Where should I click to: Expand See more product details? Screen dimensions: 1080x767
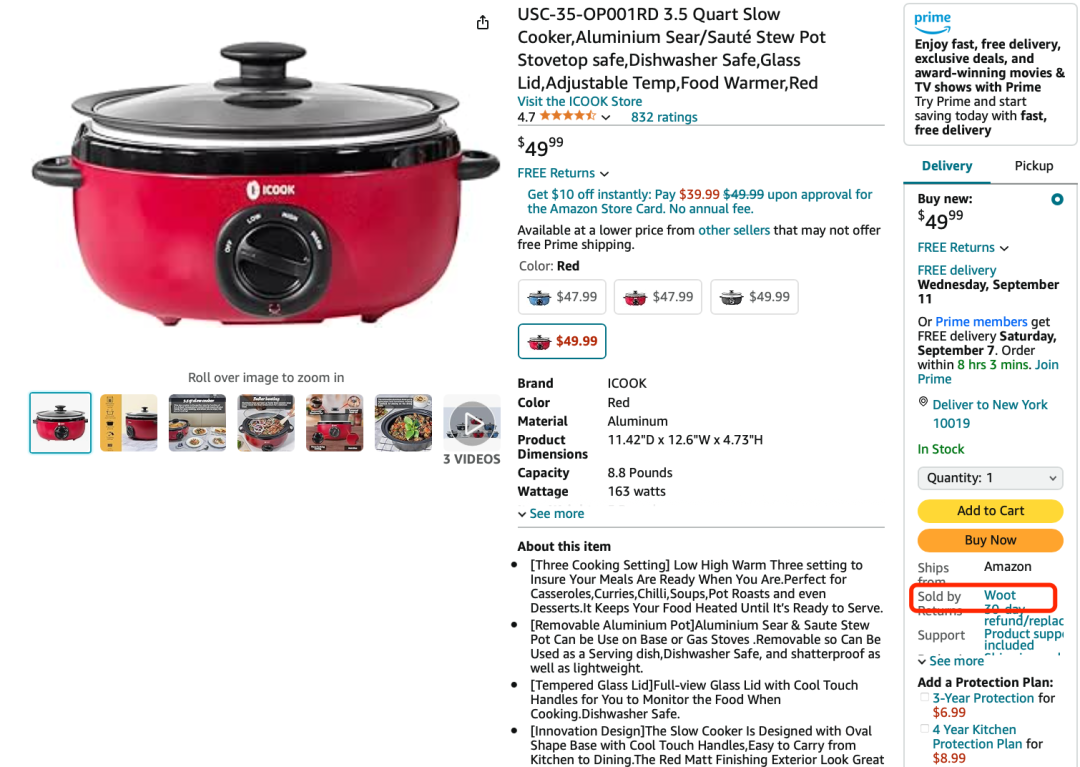(551, 514)
